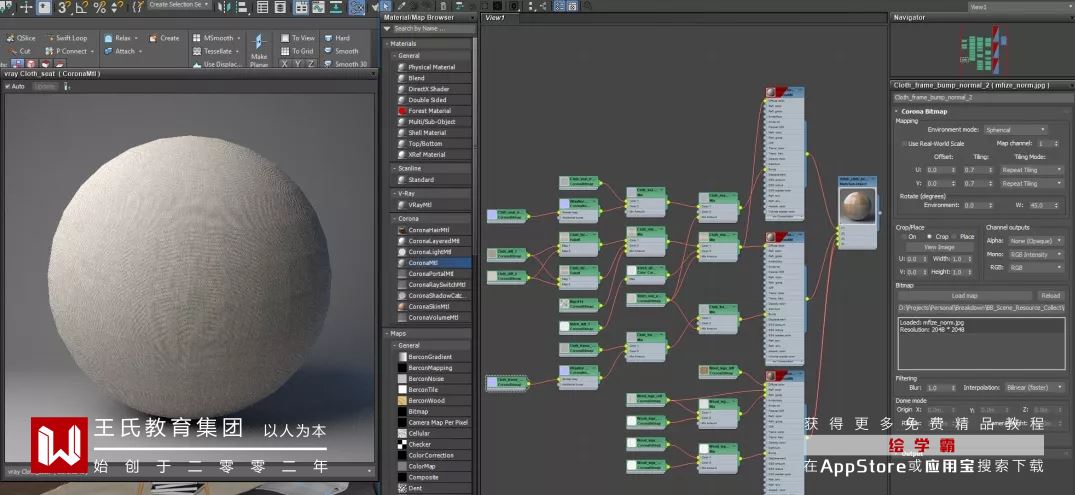Toggle the Material/Map Browser panel icon
The height and width of the screenshot is (495, 1075).
(557, 6)
